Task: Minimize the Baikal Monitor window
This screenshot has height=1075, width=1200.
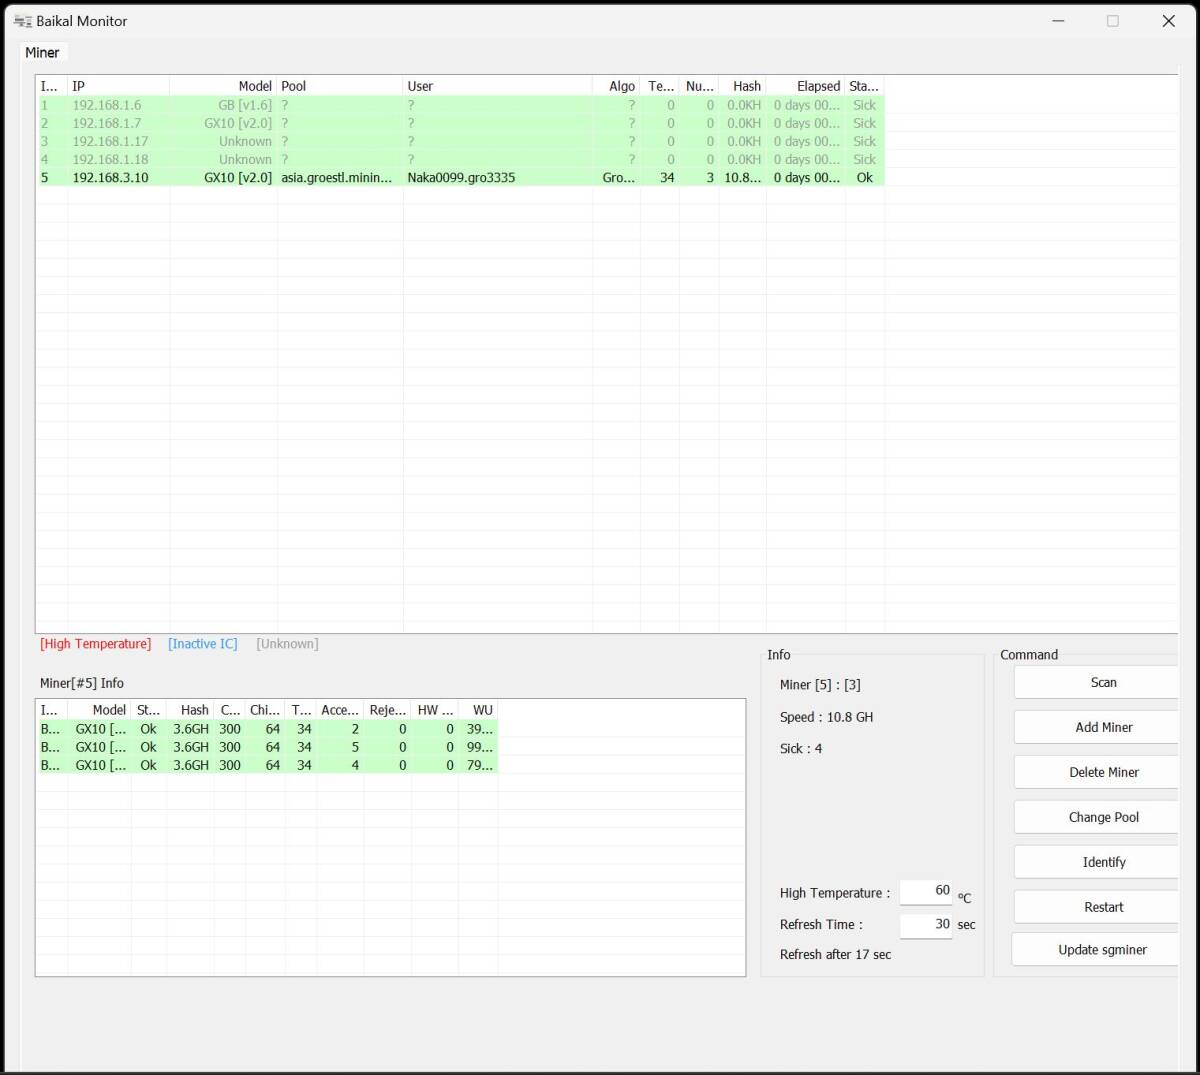Action: click(1058, 21)
